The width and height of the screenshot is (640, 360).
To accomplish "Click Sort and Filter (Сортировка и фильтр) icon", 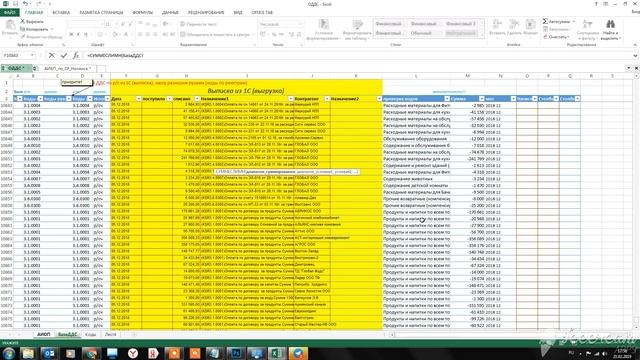I will tap(587, 24).
